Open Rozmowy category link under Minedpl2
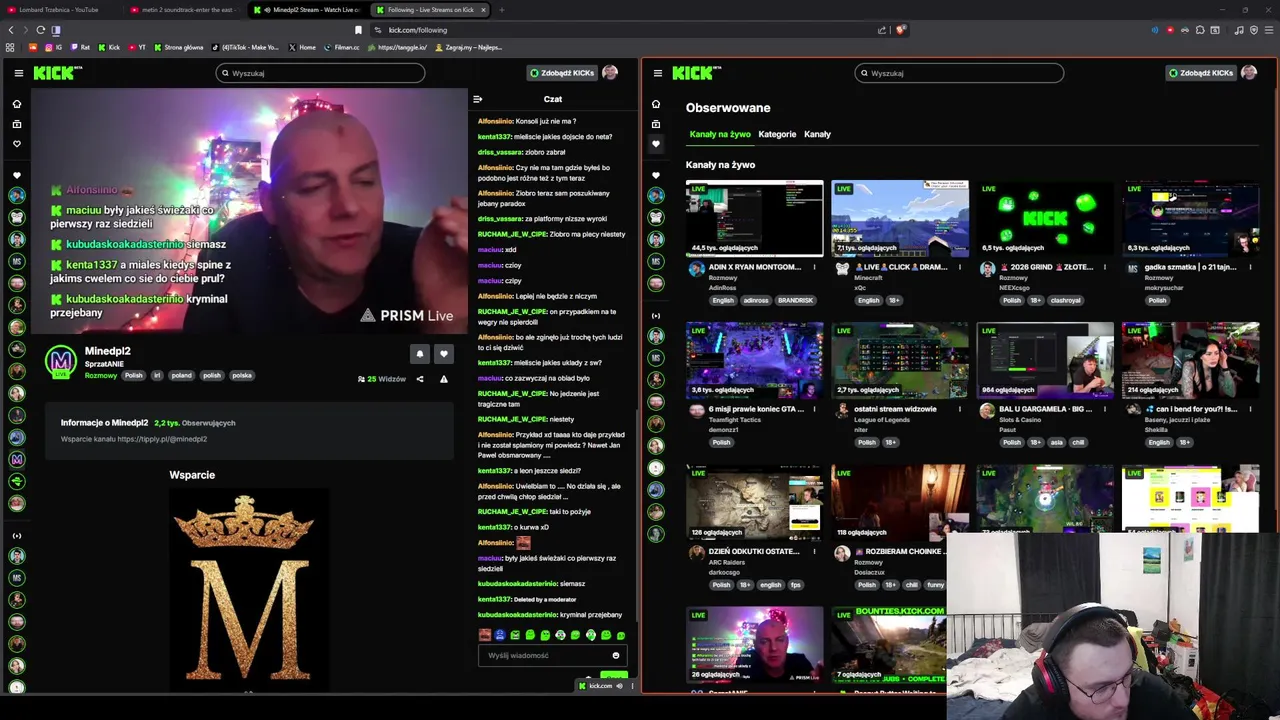The width and height of the screenshot is (1280, 720). pos(100,375)
